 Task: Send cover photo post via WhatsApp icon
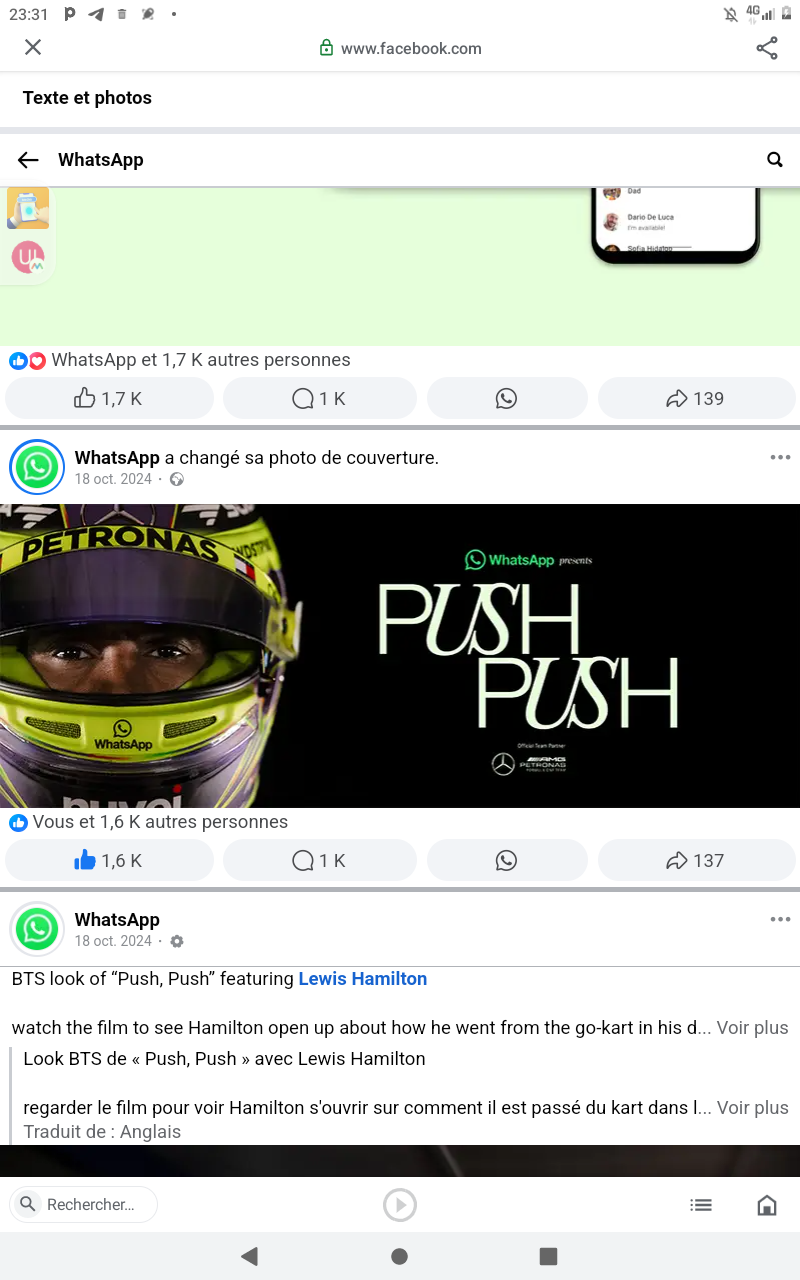point(507,860)
